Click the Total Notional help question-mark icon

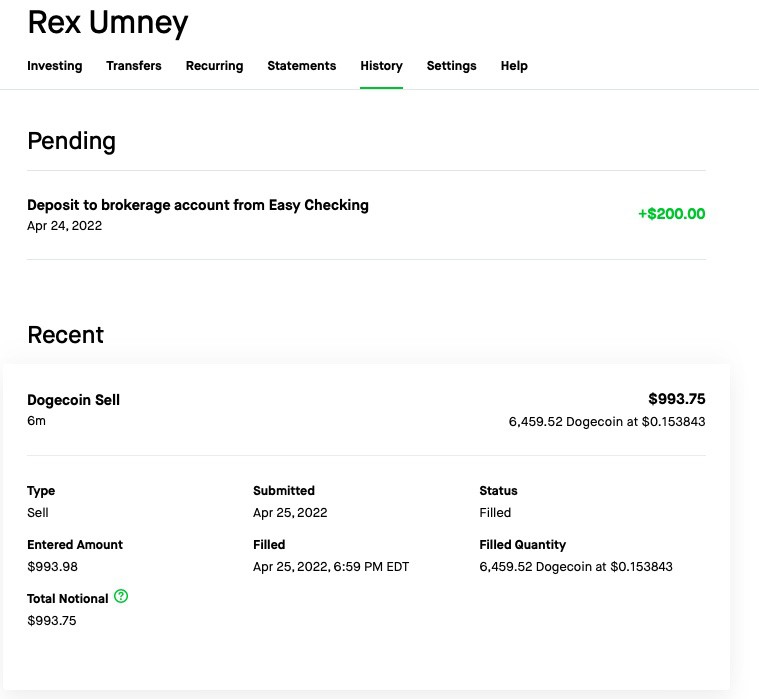tap(121, 597)
